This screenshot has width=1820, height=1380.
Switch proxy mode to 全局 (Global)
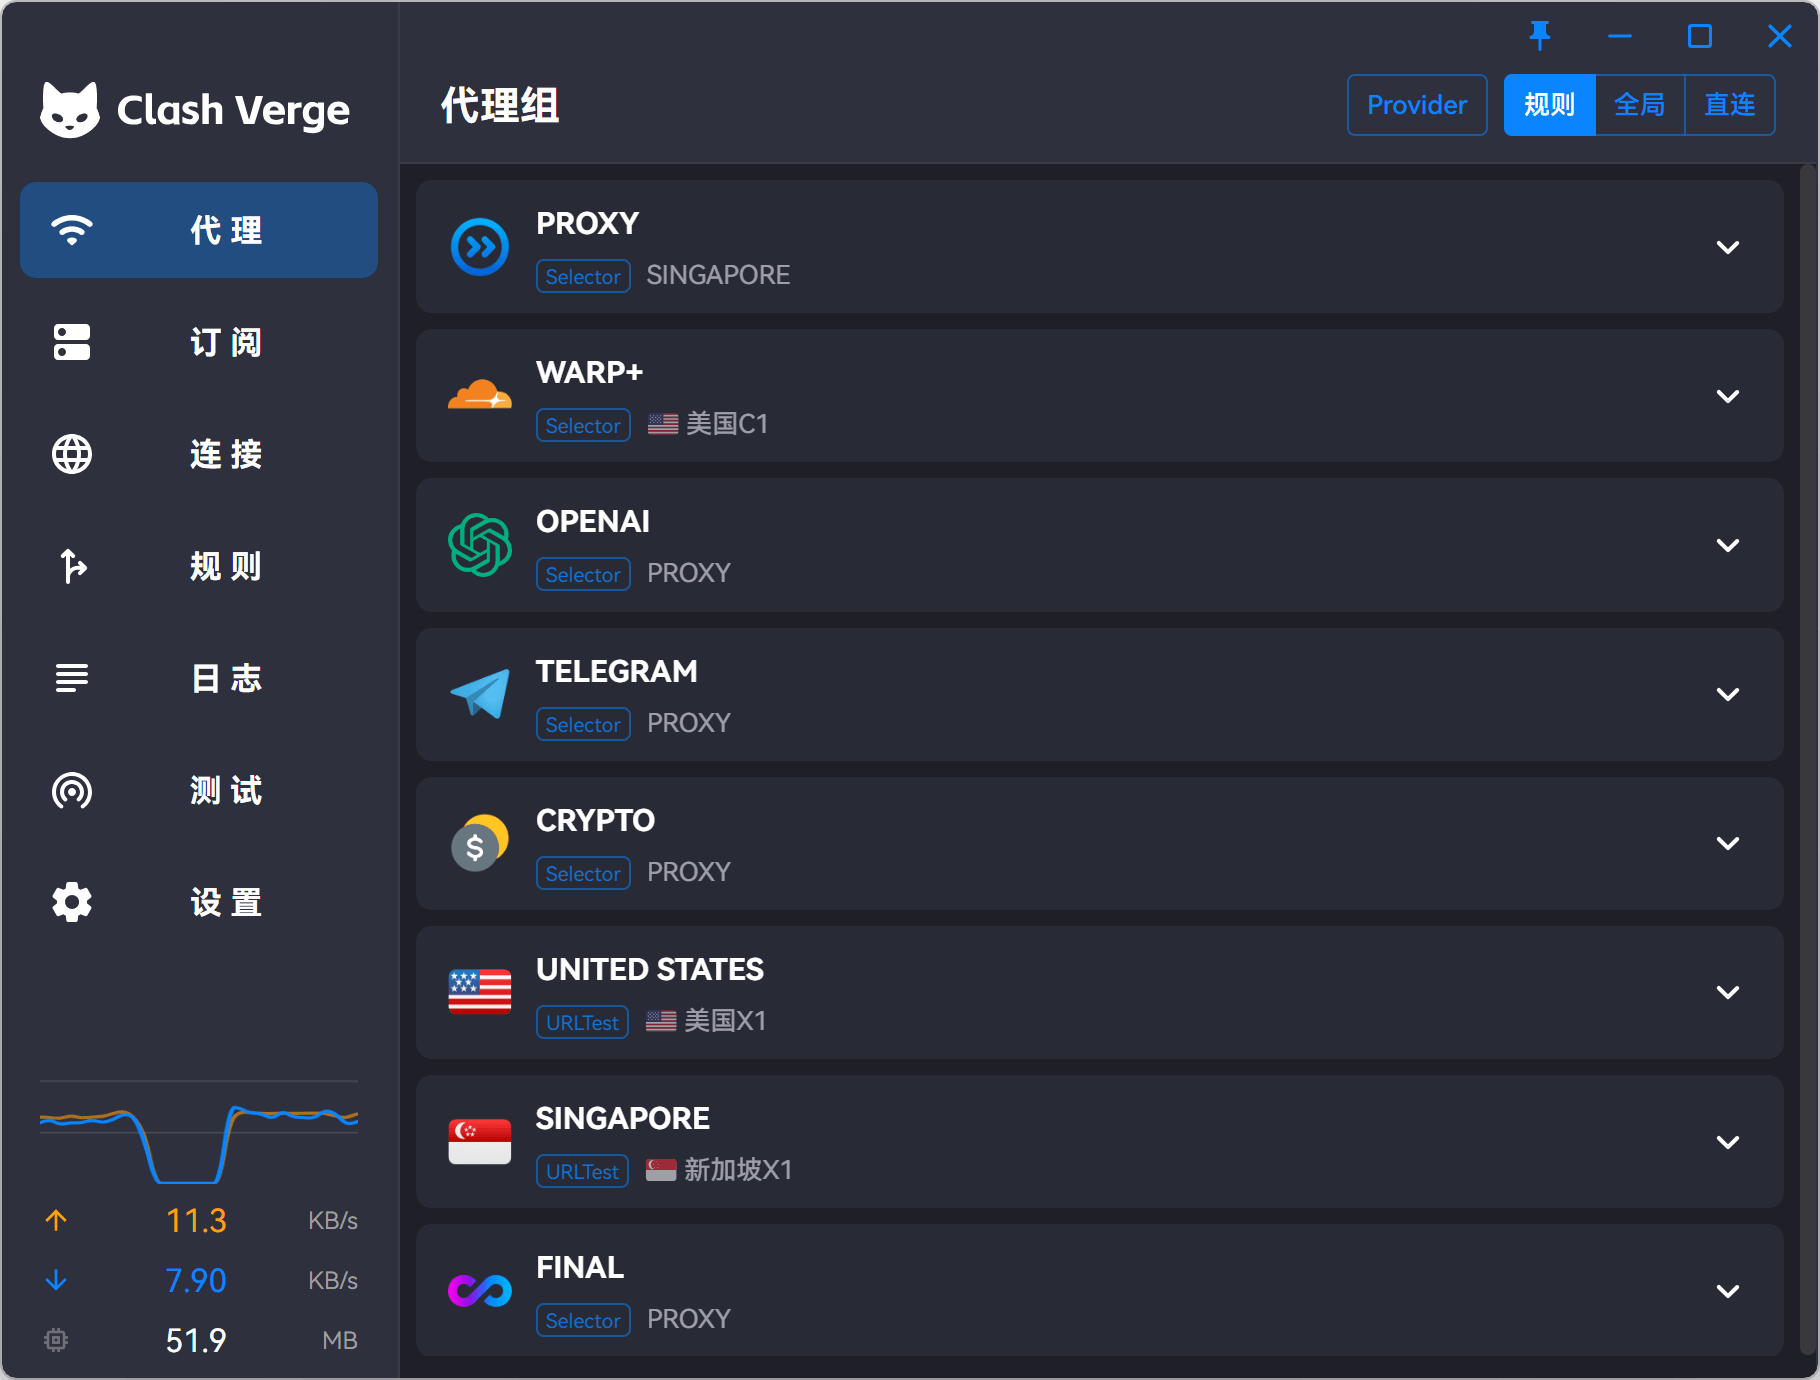(1640, 105)
